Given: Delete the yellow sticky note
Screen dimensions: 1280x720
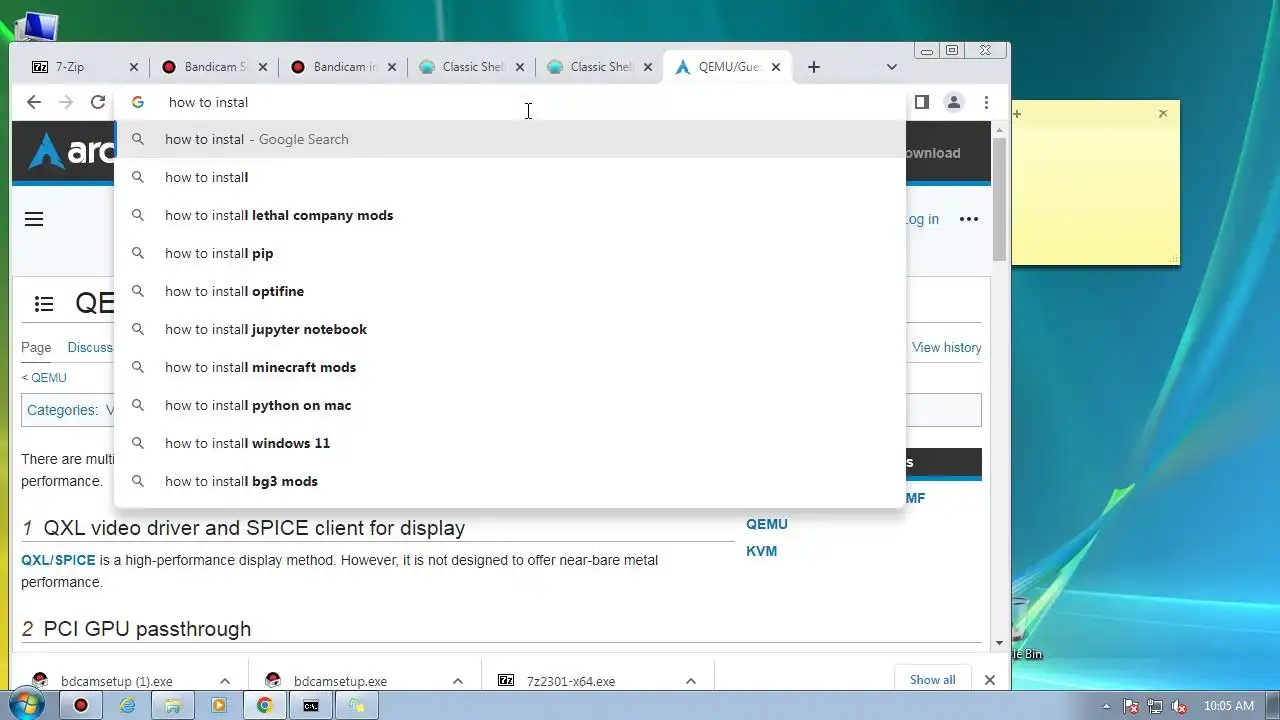Looking at the screenshot, I should coord(1163,114).
